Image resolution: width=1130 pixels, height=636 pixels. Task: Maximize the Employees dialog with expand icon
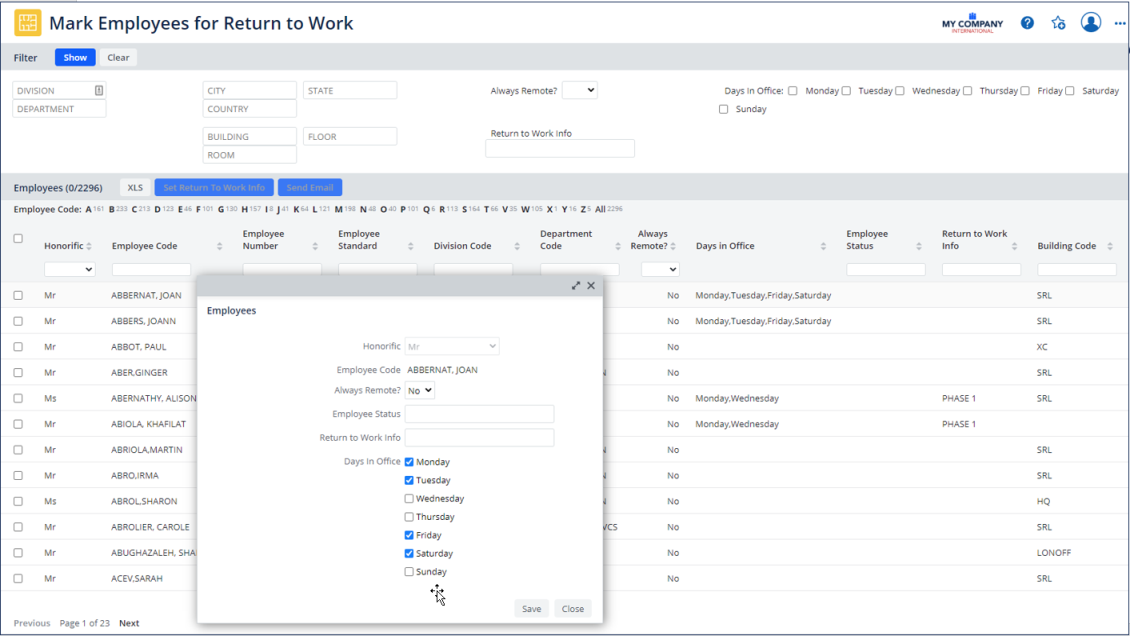click(576, 286)
